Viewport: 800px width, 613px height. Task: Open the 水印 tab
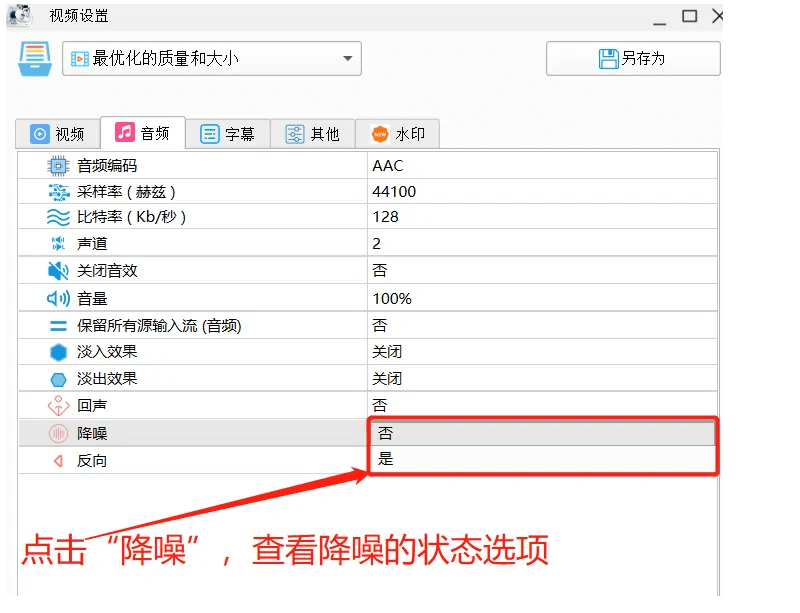398,134
